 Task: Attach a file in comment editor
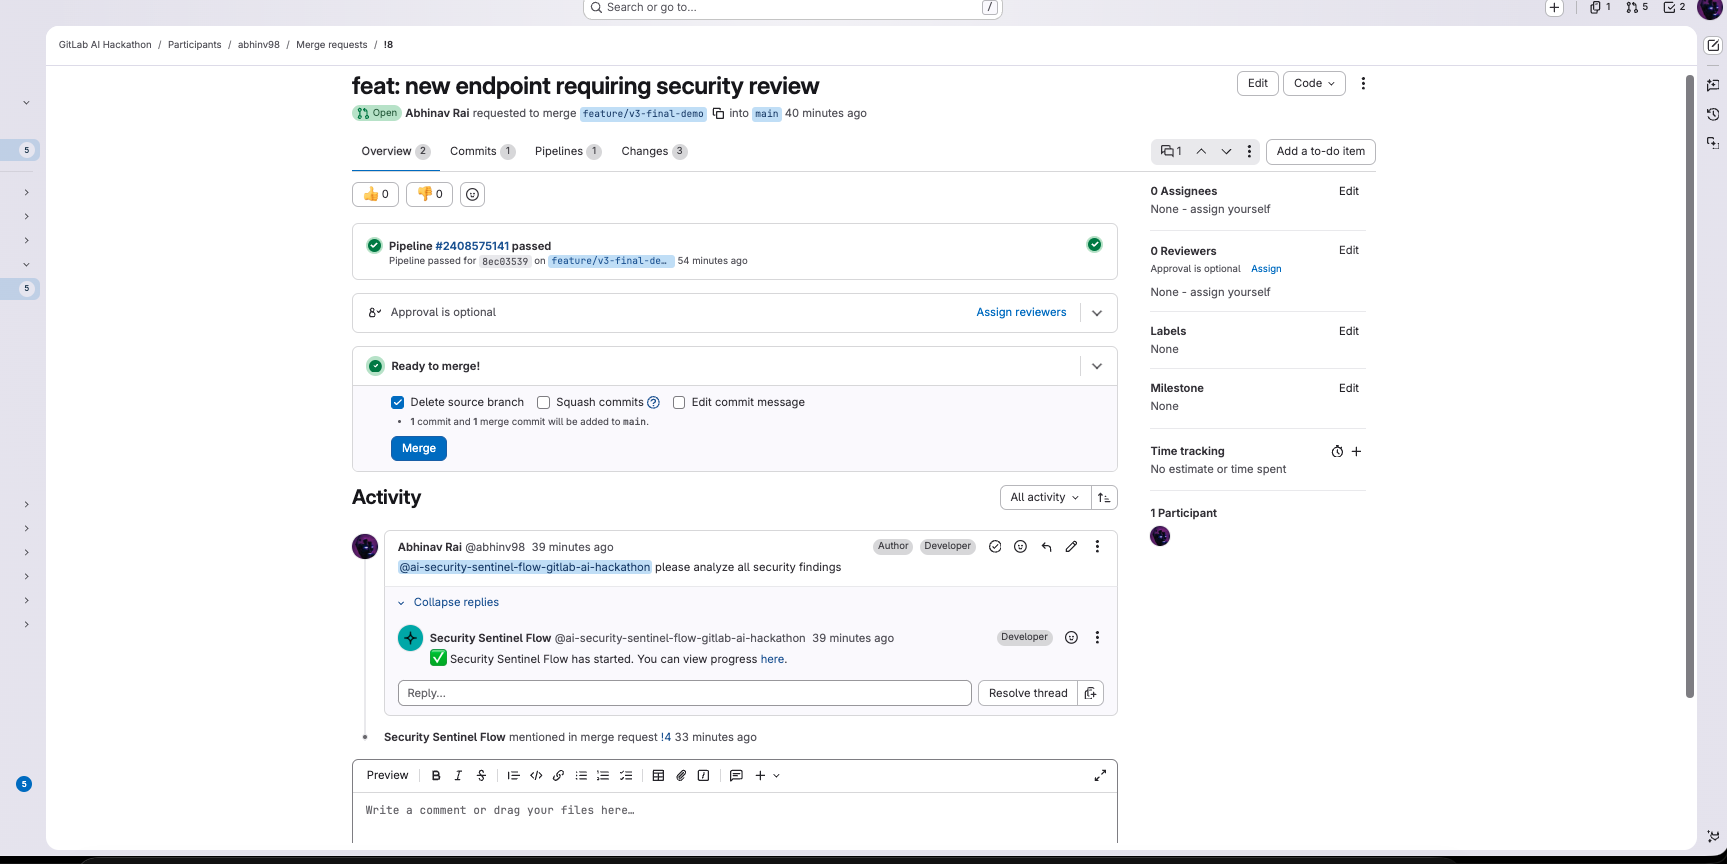click(x=681, y=775)
